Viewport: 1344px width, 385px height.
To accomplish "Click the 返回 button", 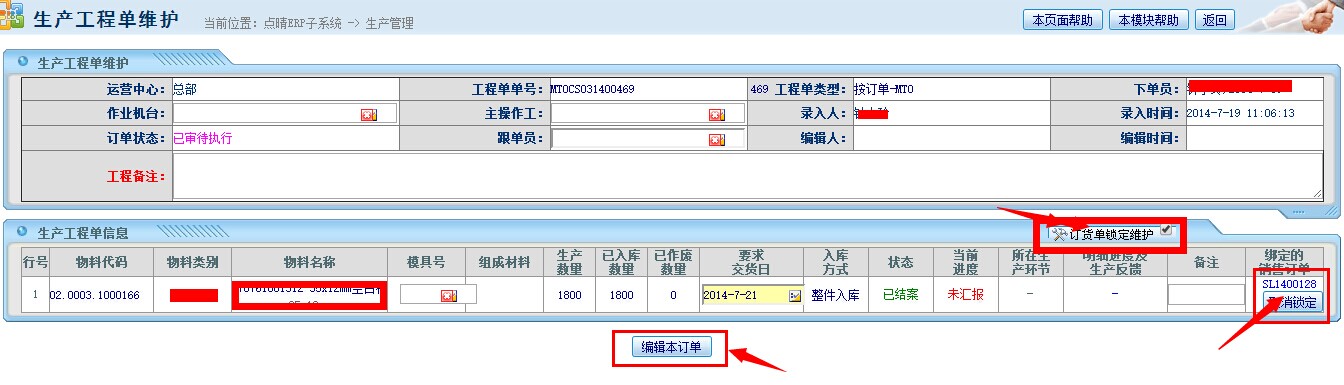I will click(x=1215, y=20).
